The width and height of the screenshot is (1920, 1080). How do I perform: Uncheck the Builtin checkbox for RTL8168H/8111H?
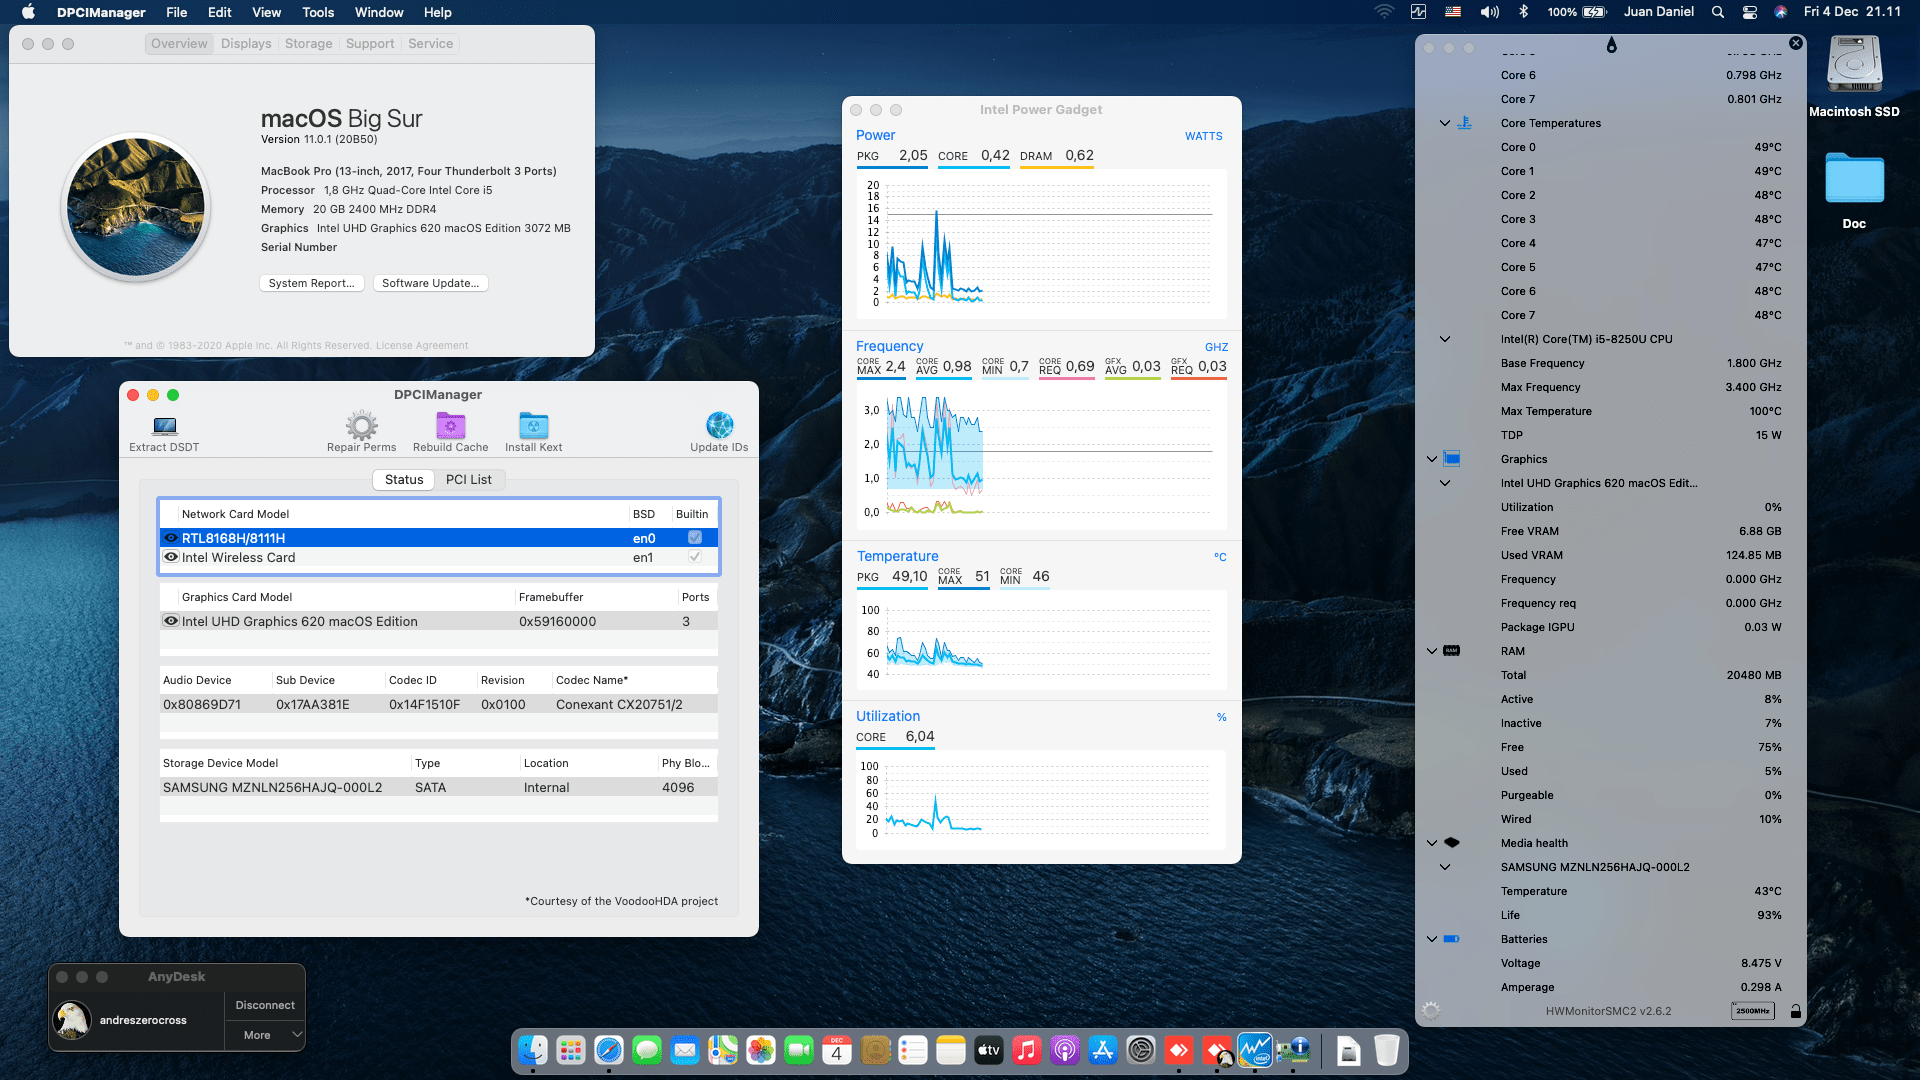coord(694,537)
